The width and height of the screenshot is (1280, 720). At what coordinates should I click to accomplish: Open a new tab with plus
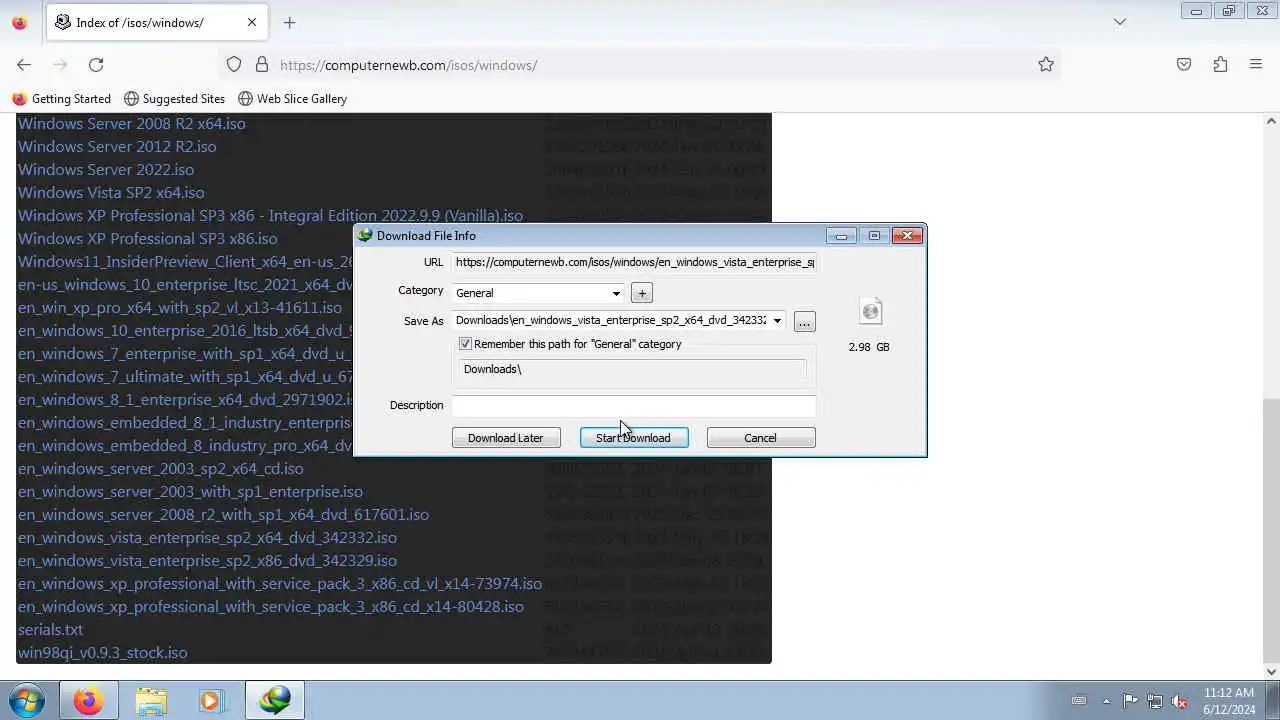click(289, 22)
